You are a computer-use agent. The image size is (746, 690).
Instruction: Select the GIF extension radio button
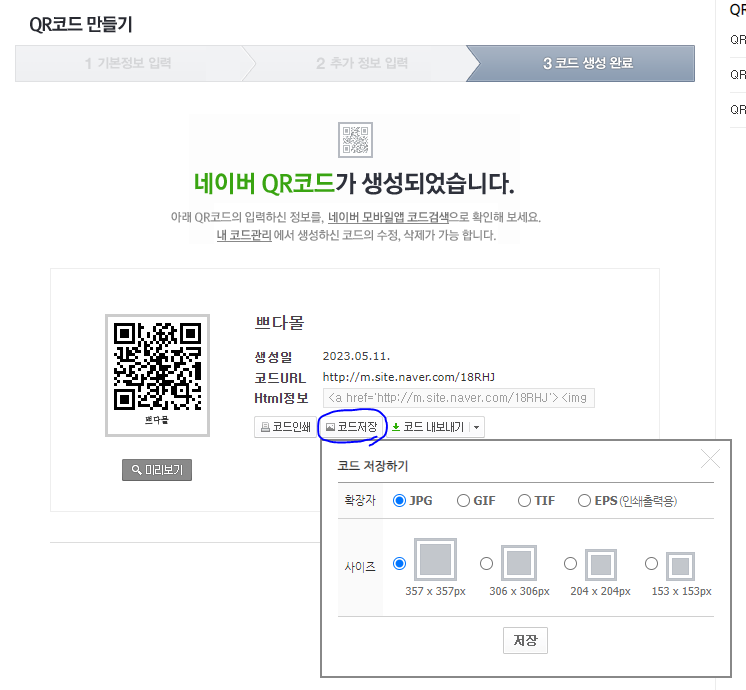(463, 501)
